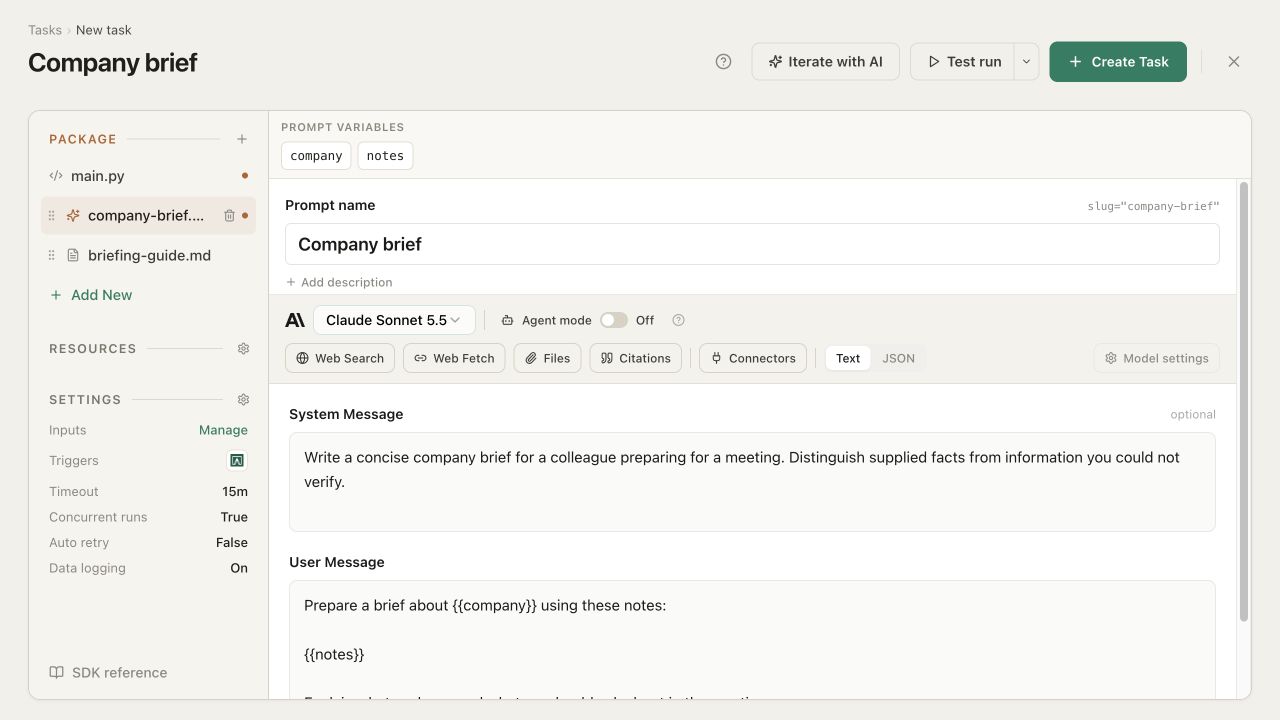Click the Prompt name input field

pos(752,244)
